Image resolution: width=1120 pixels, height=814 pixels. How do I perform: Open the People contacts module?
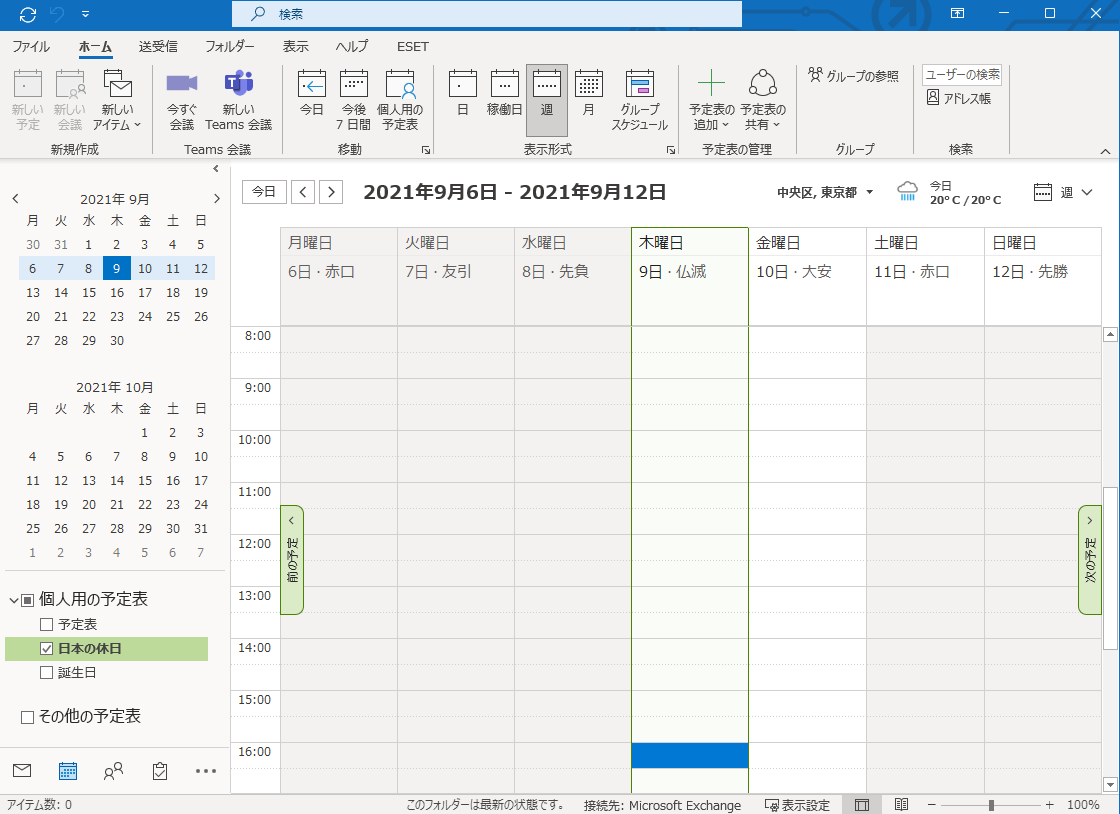[114, 770]
